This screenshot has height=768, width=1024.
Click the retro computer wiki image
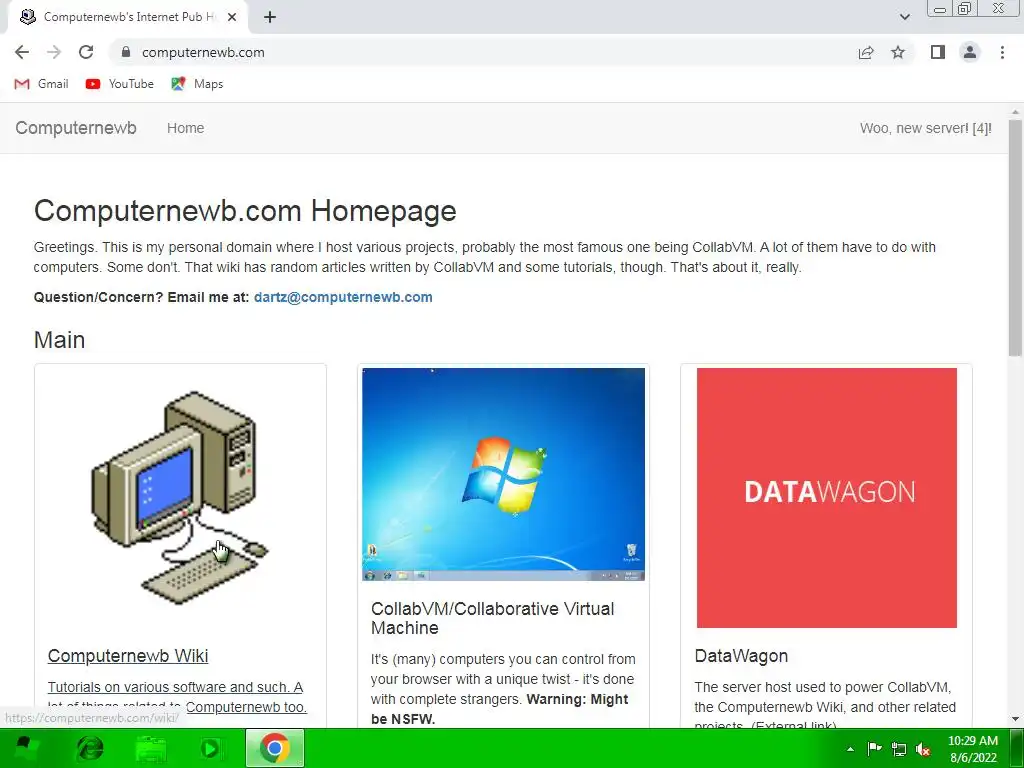(180, 498)
